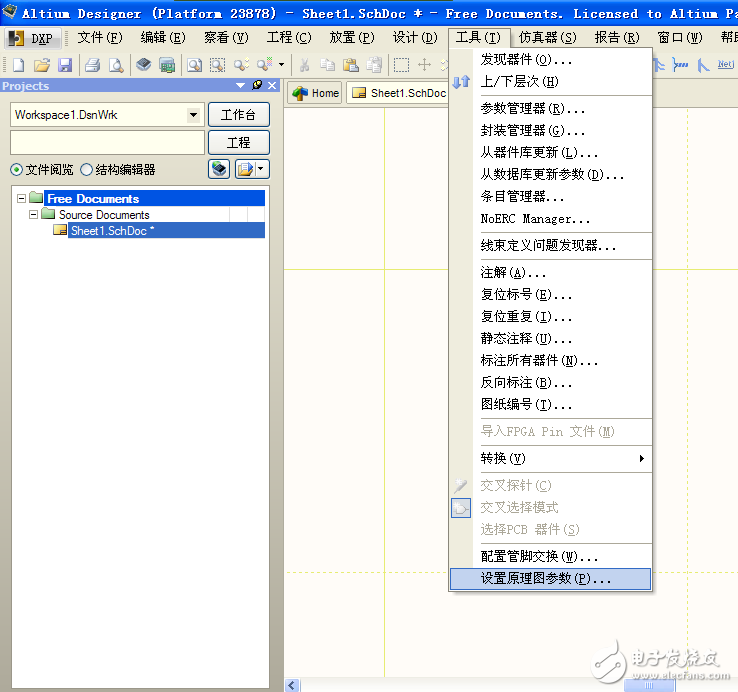Activate the zoom area tool
Viewport: 738px width, 692px height.
click(x=217, y=64)
